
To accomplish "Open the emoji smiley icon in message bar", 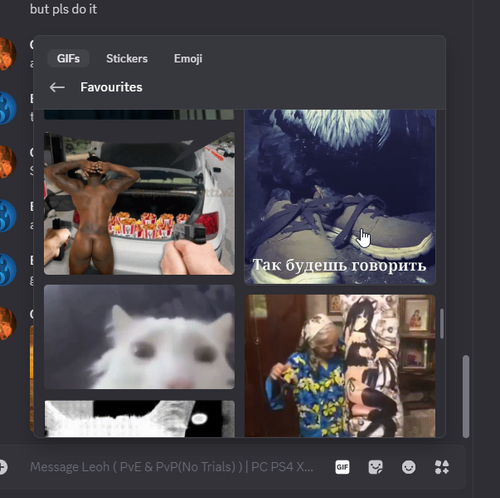I will click(409, 467).
